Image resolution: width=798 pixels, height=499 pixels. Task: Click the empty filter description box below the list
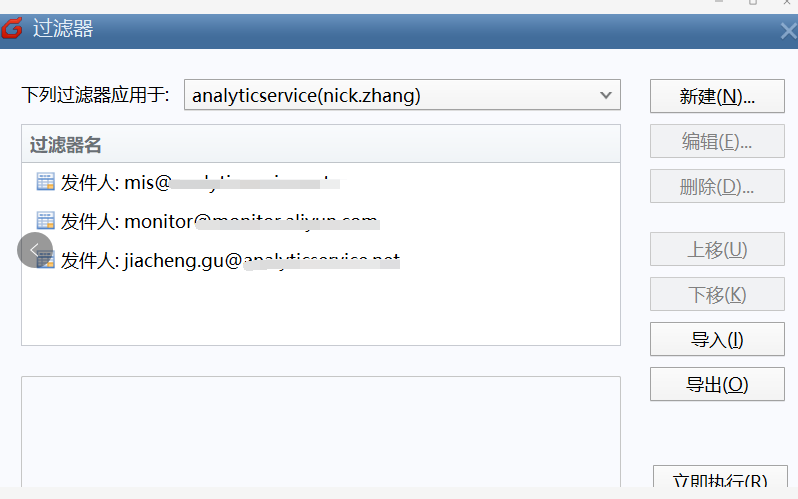tap(320, 430)
